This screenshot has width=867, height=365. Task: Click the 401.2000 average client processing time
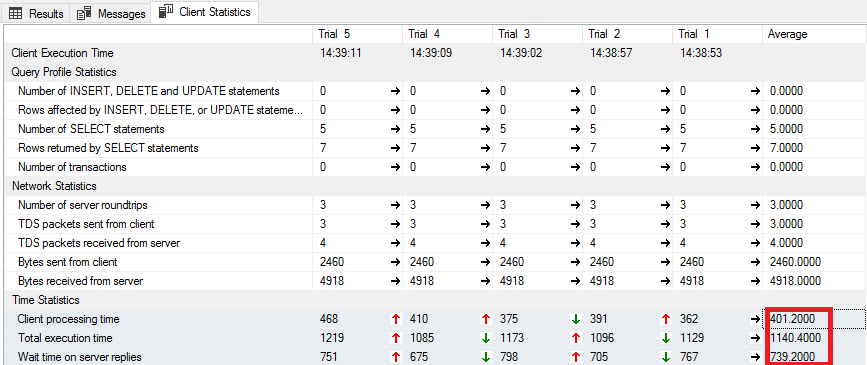pyautogui.click(x=792, y=319)
